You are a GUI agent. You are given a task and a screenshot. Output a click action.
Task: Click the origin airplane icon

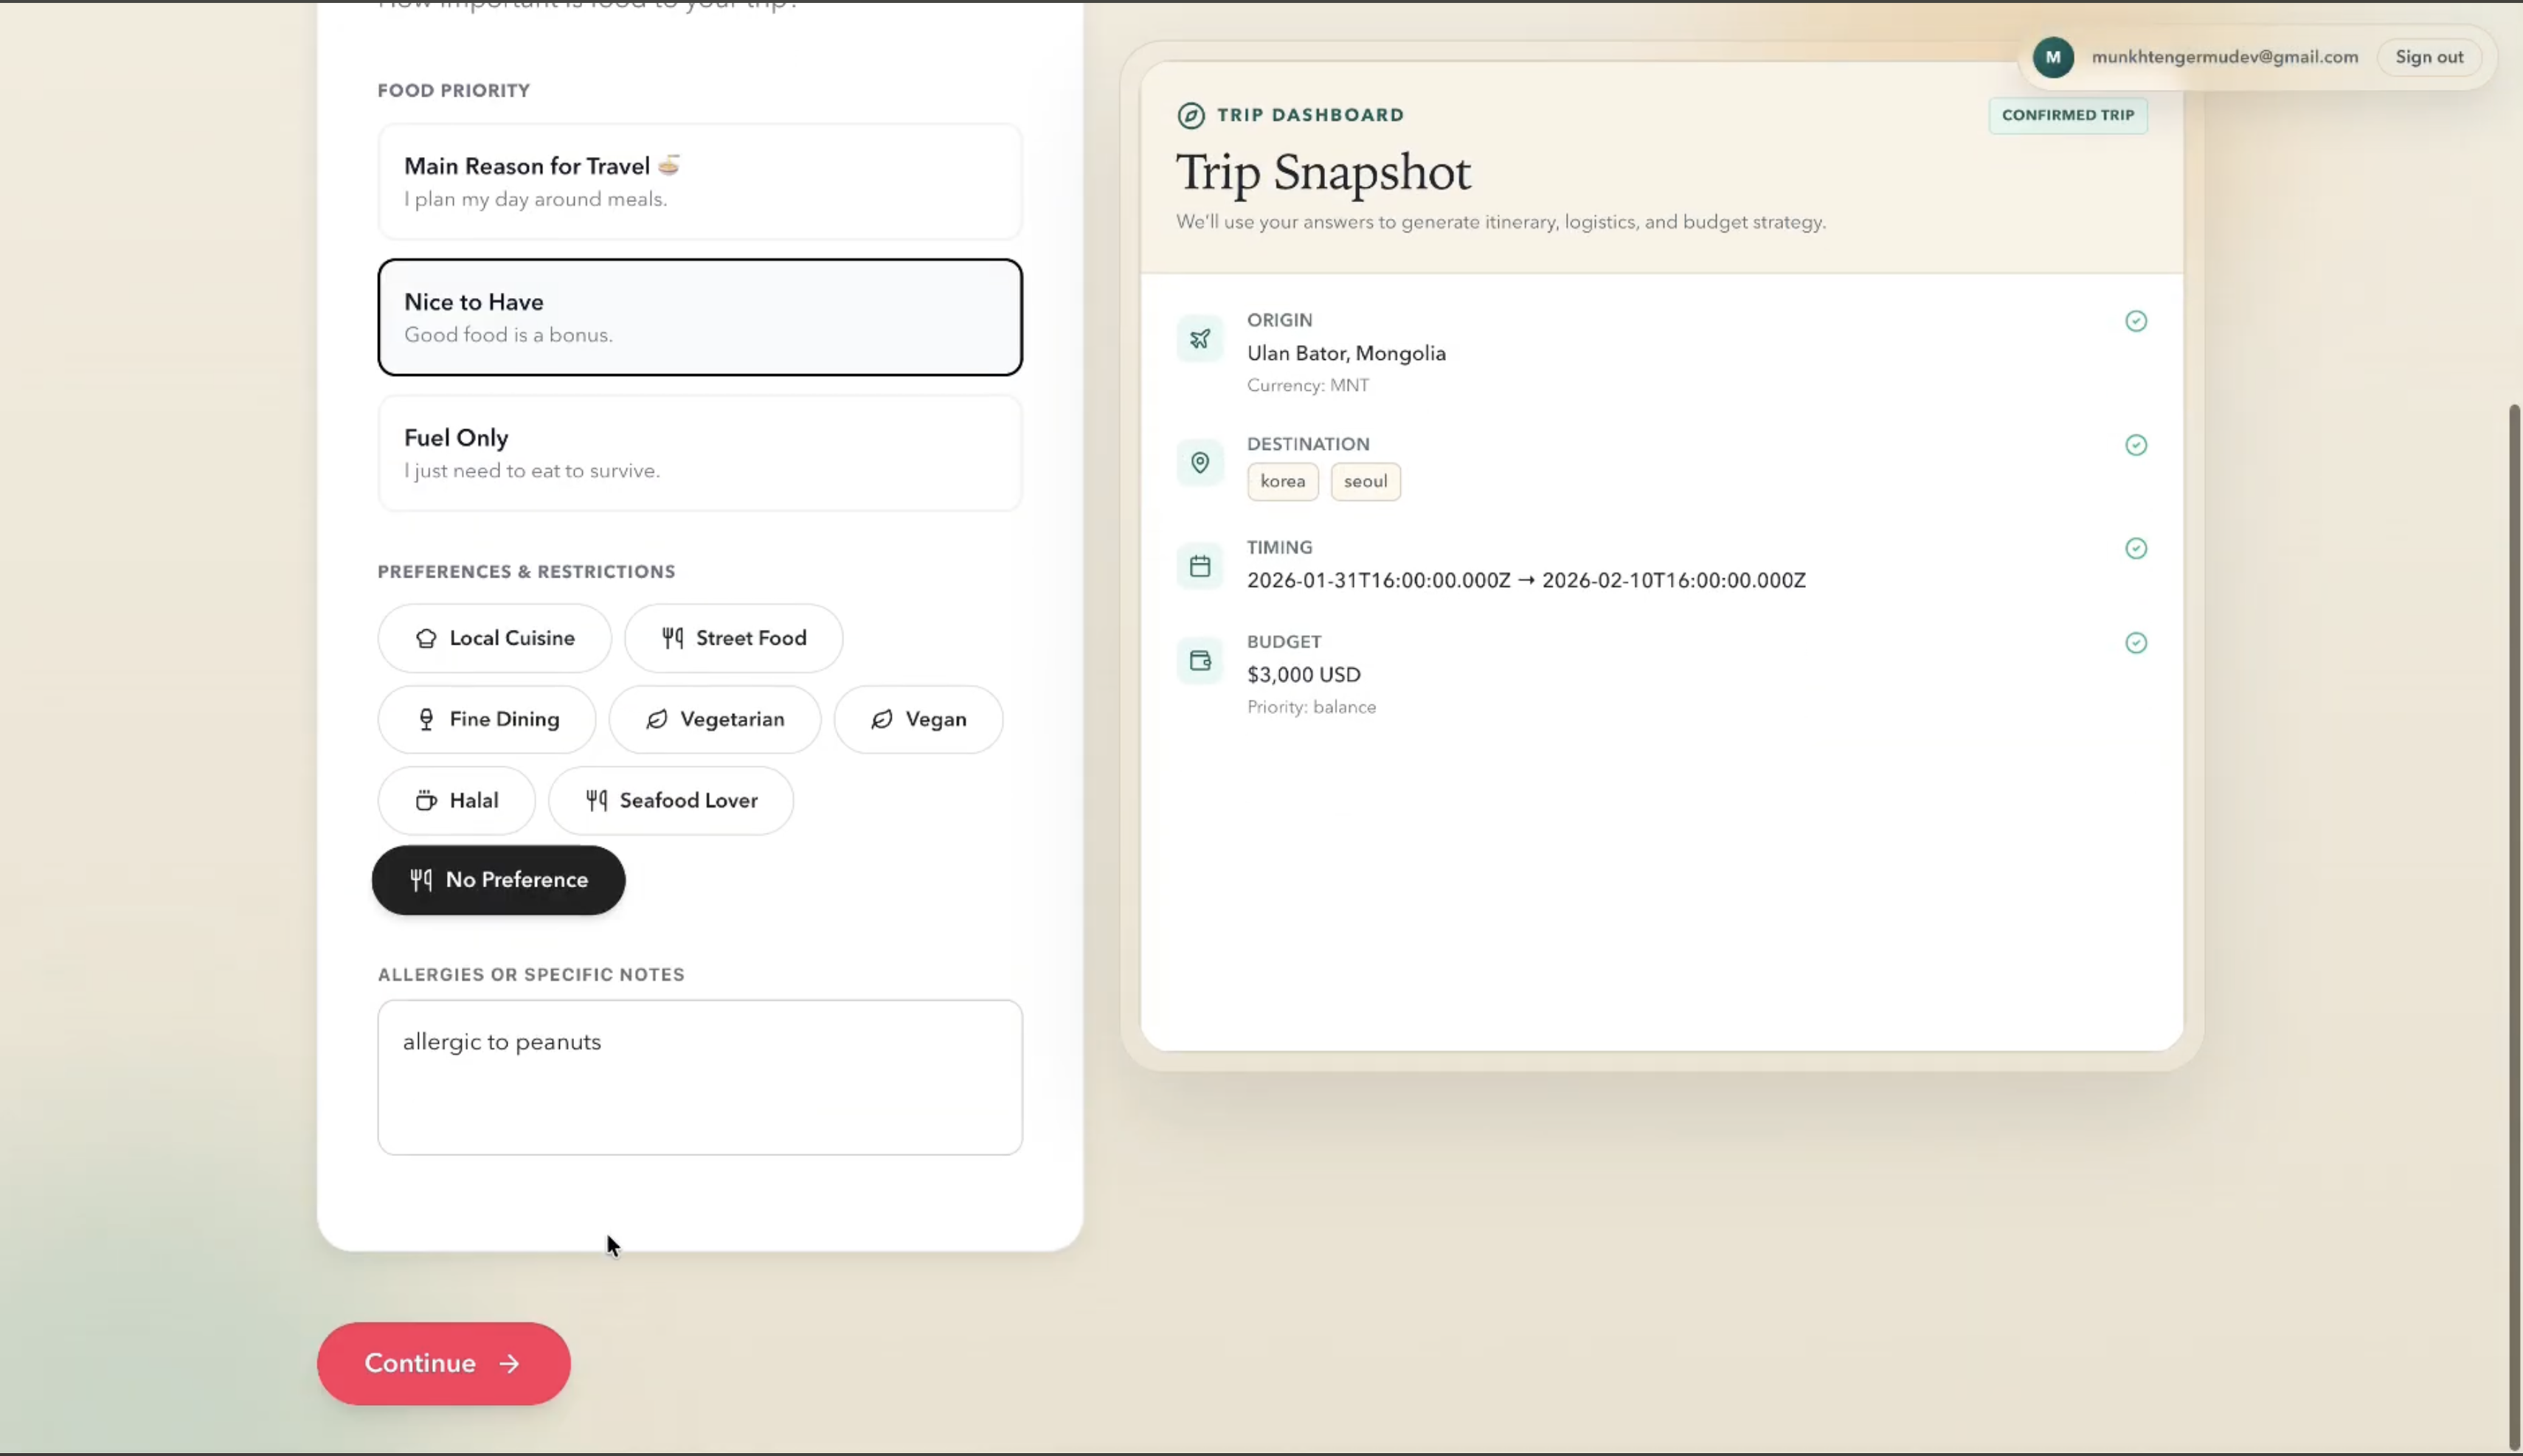point(1199,339)
